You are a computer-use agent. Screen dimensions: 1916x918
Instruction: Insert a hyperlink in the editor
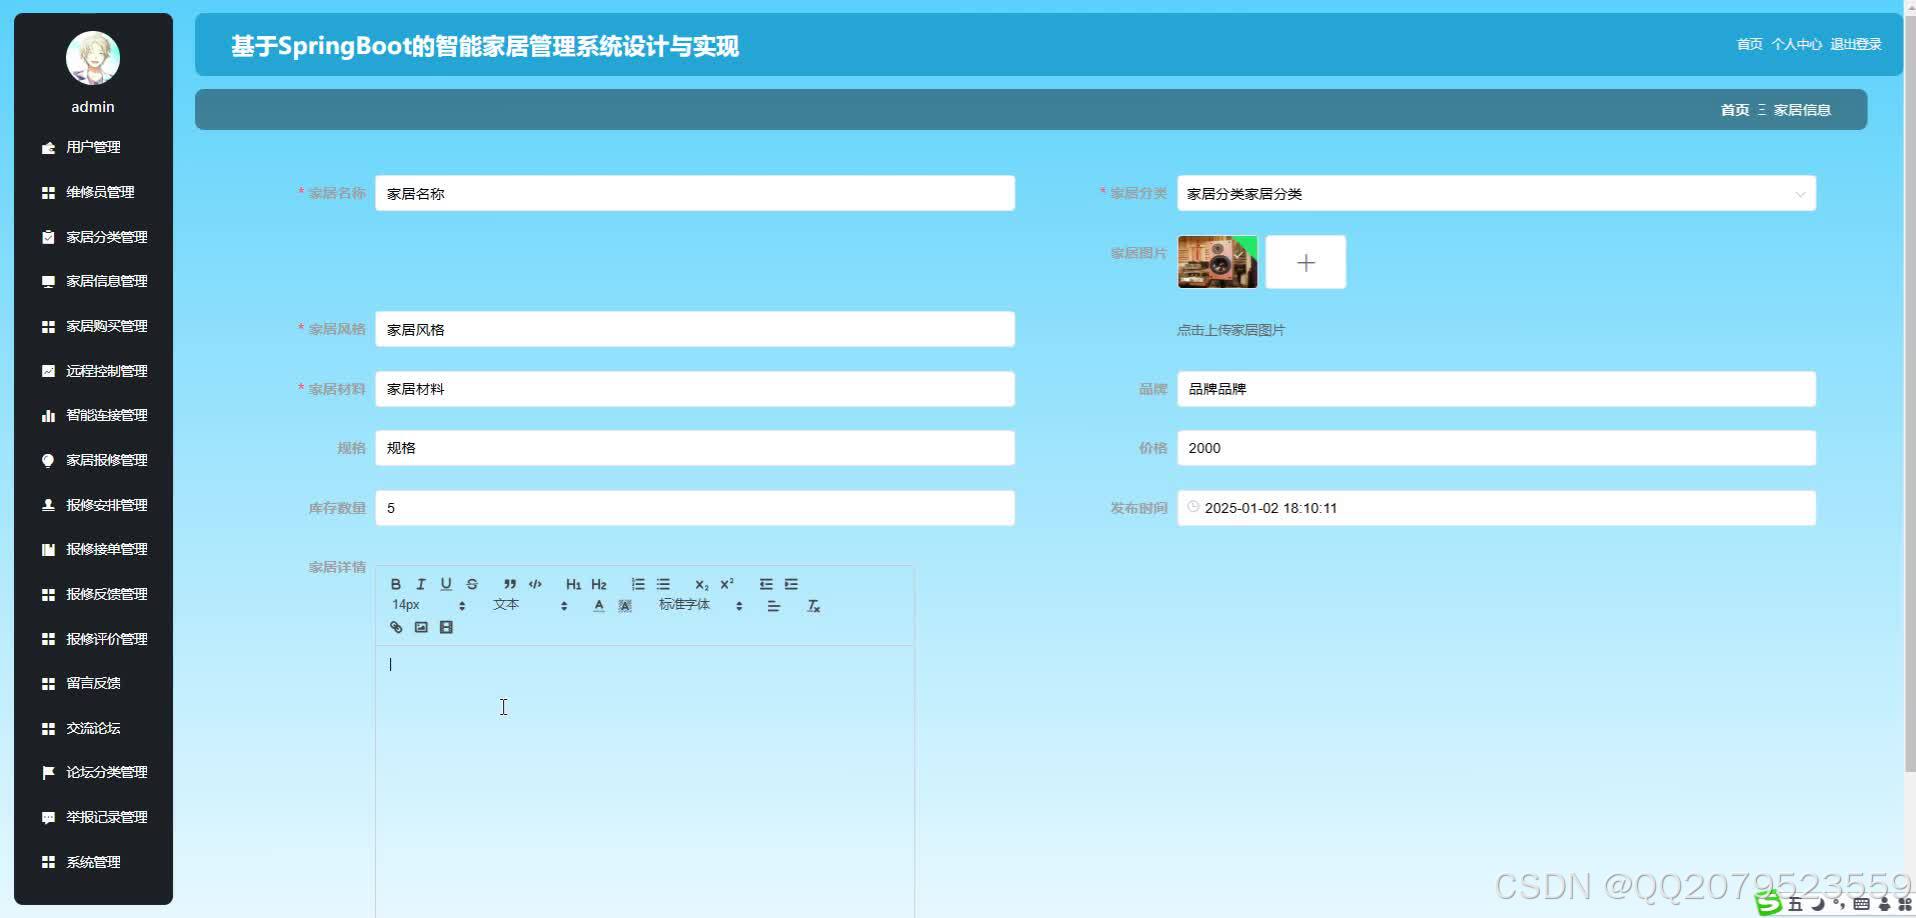click(x=396, y=628)
